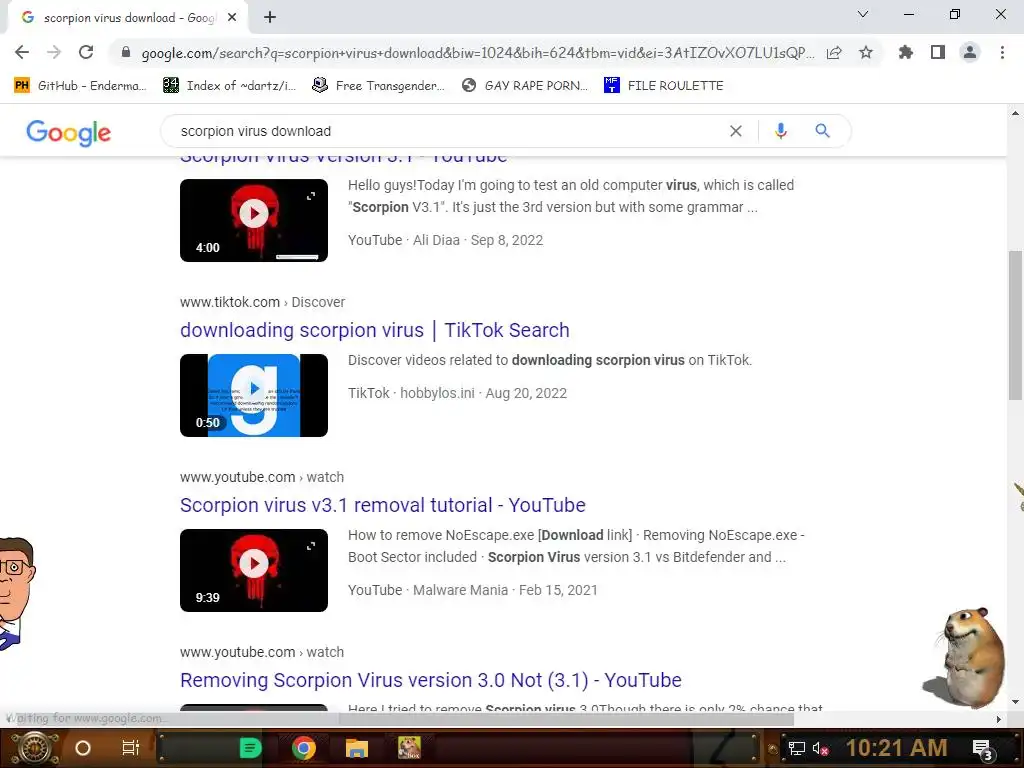Play the 0:50 TikTok video thumbnail

(253, 395)
